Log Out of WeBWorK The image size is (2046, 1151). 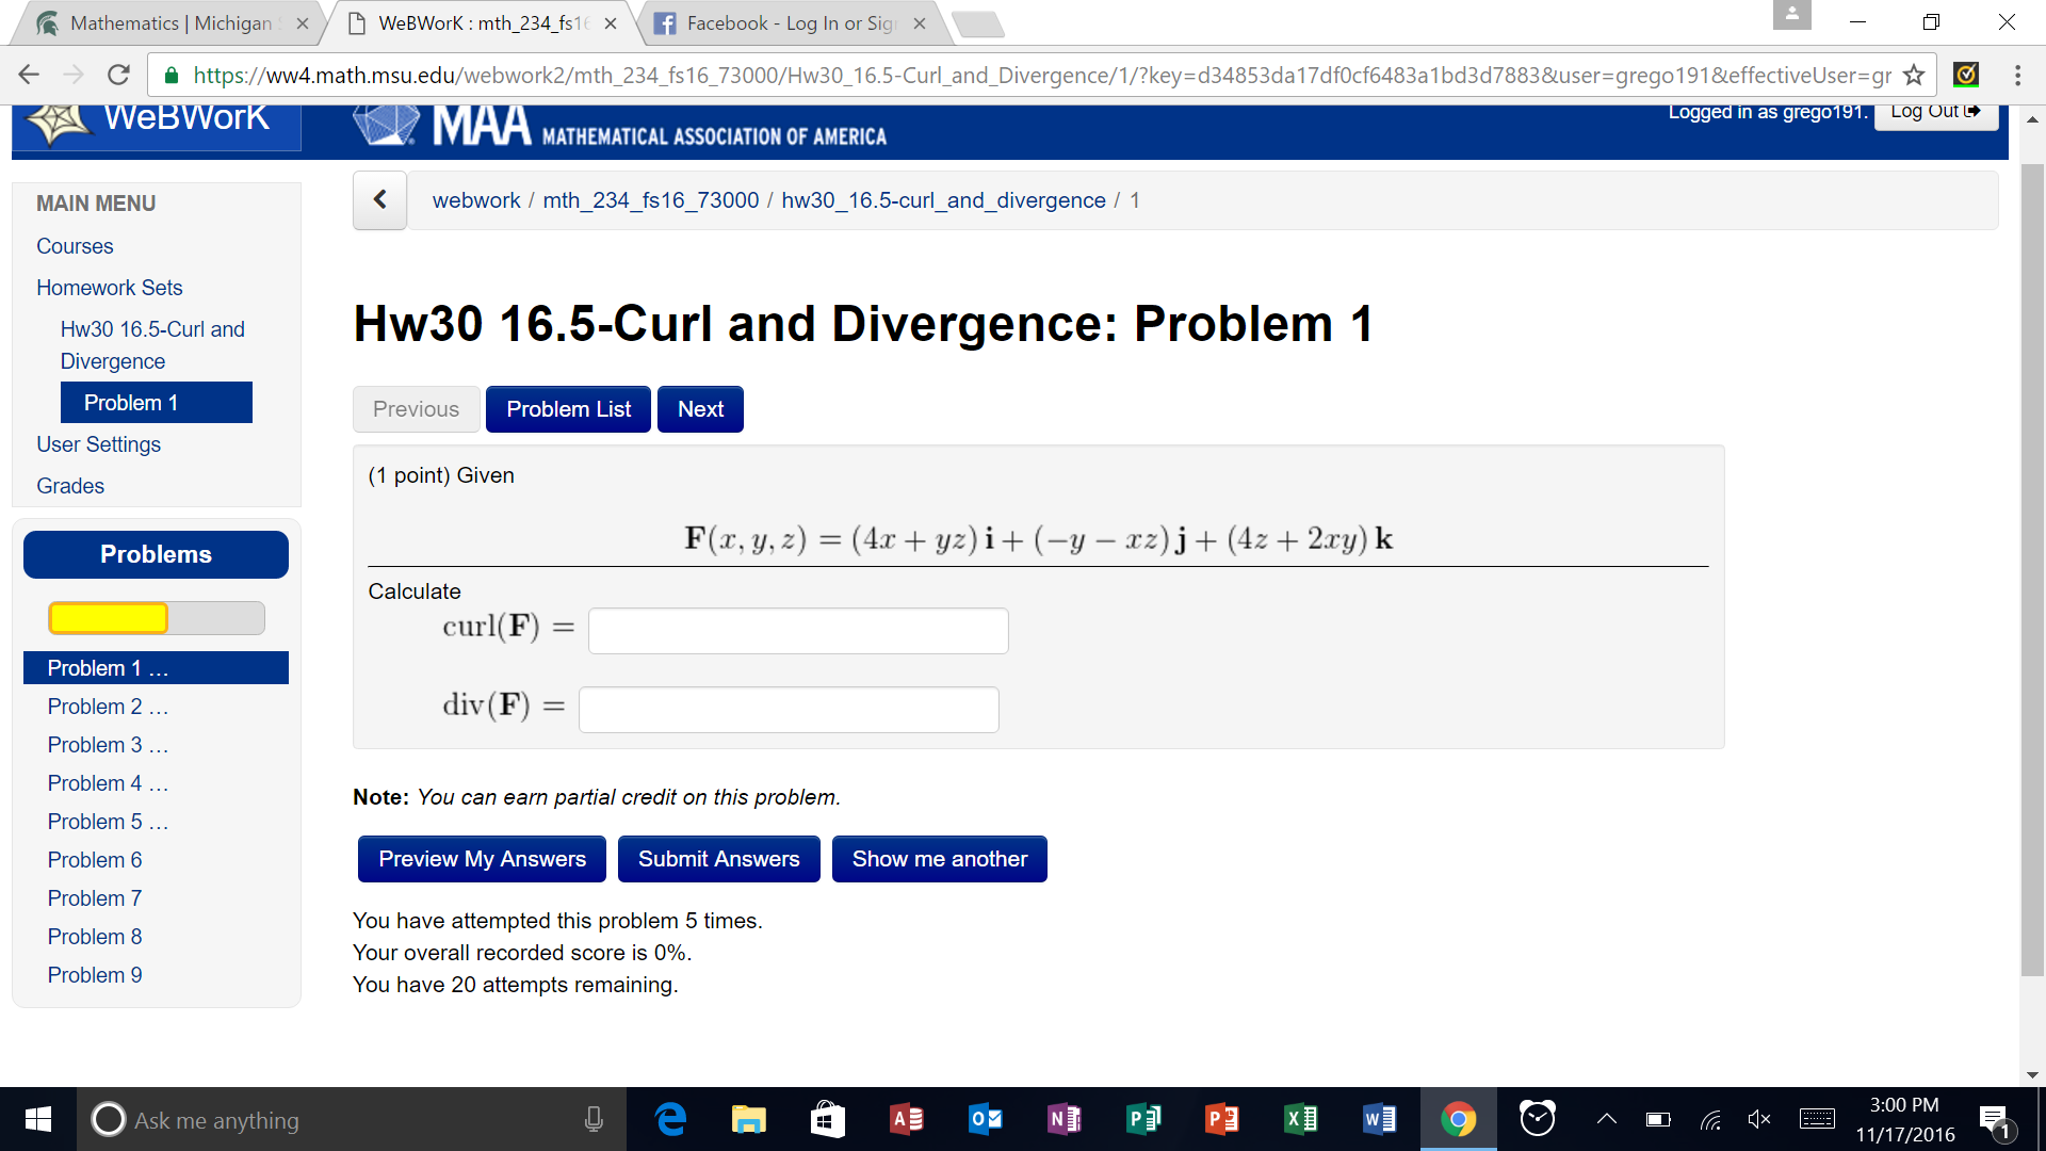1935,113
